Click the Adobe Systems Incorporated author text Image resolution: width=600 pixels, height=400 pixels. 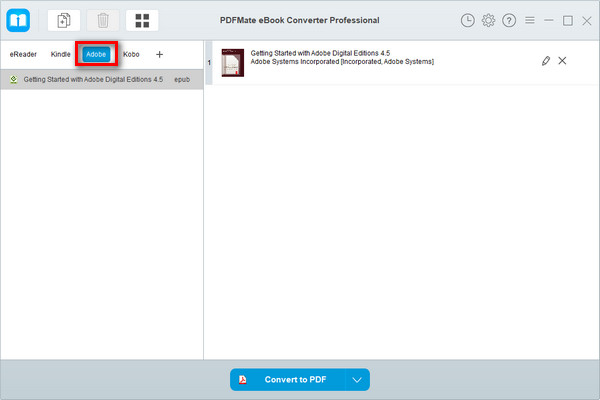[342, 62]
